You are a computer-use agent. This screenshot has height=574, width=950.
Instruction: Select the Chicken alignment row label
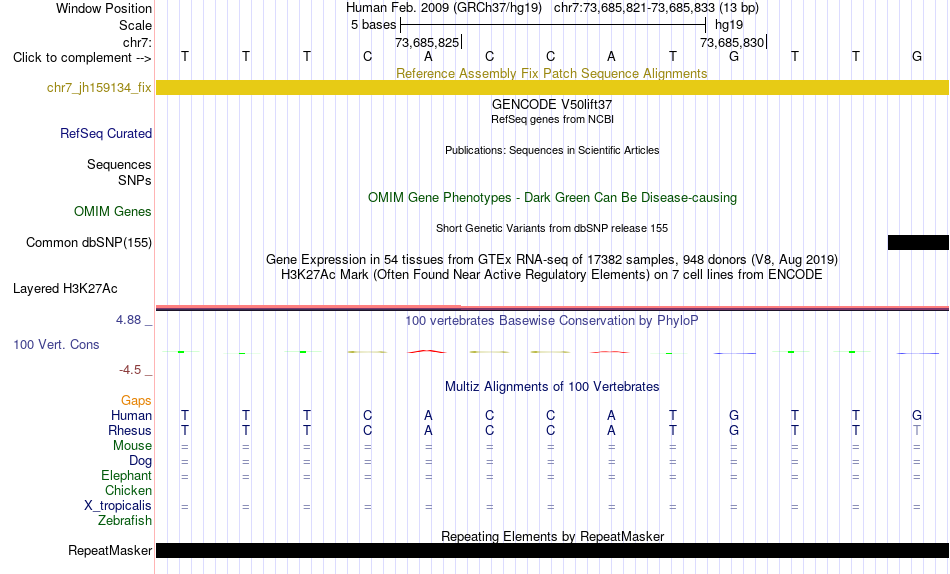pos(128,490)
